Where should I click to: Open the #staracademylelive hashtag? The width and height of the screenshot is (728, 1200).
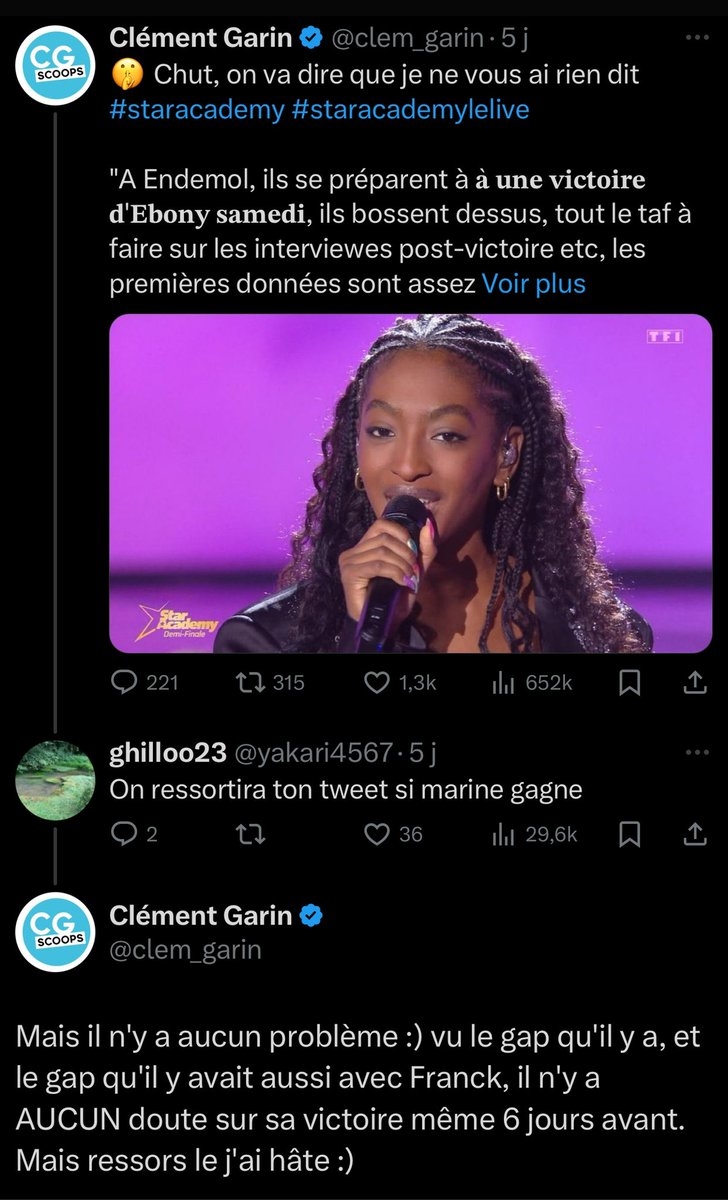[x=410, y=109]
